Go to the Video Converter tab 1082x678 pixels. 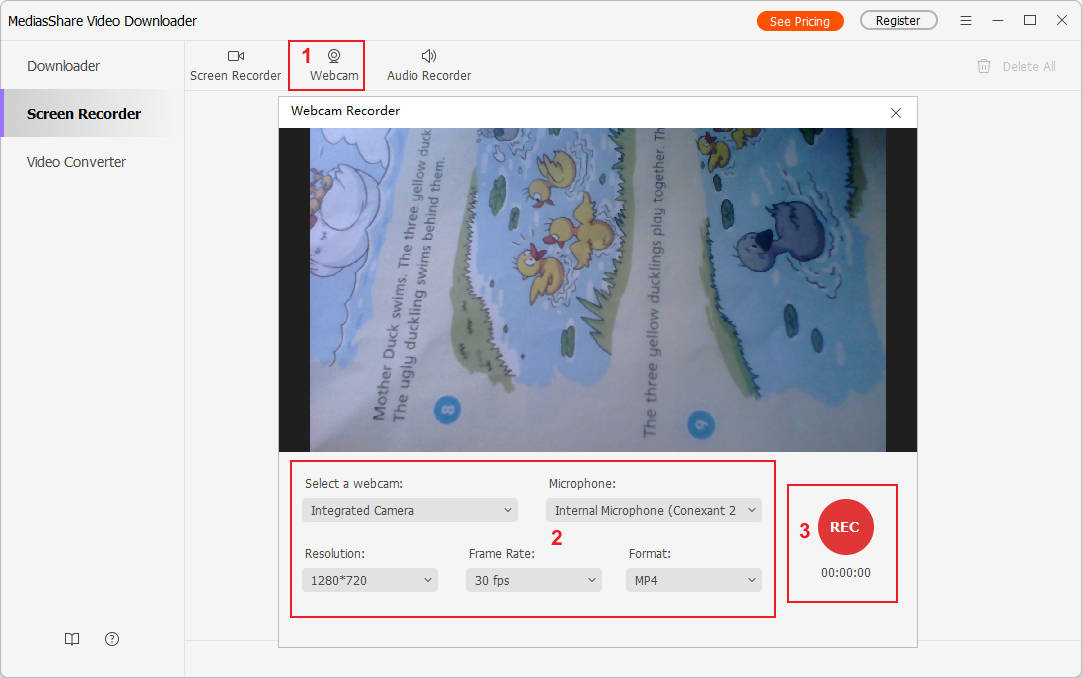click(x=76, y=162)
